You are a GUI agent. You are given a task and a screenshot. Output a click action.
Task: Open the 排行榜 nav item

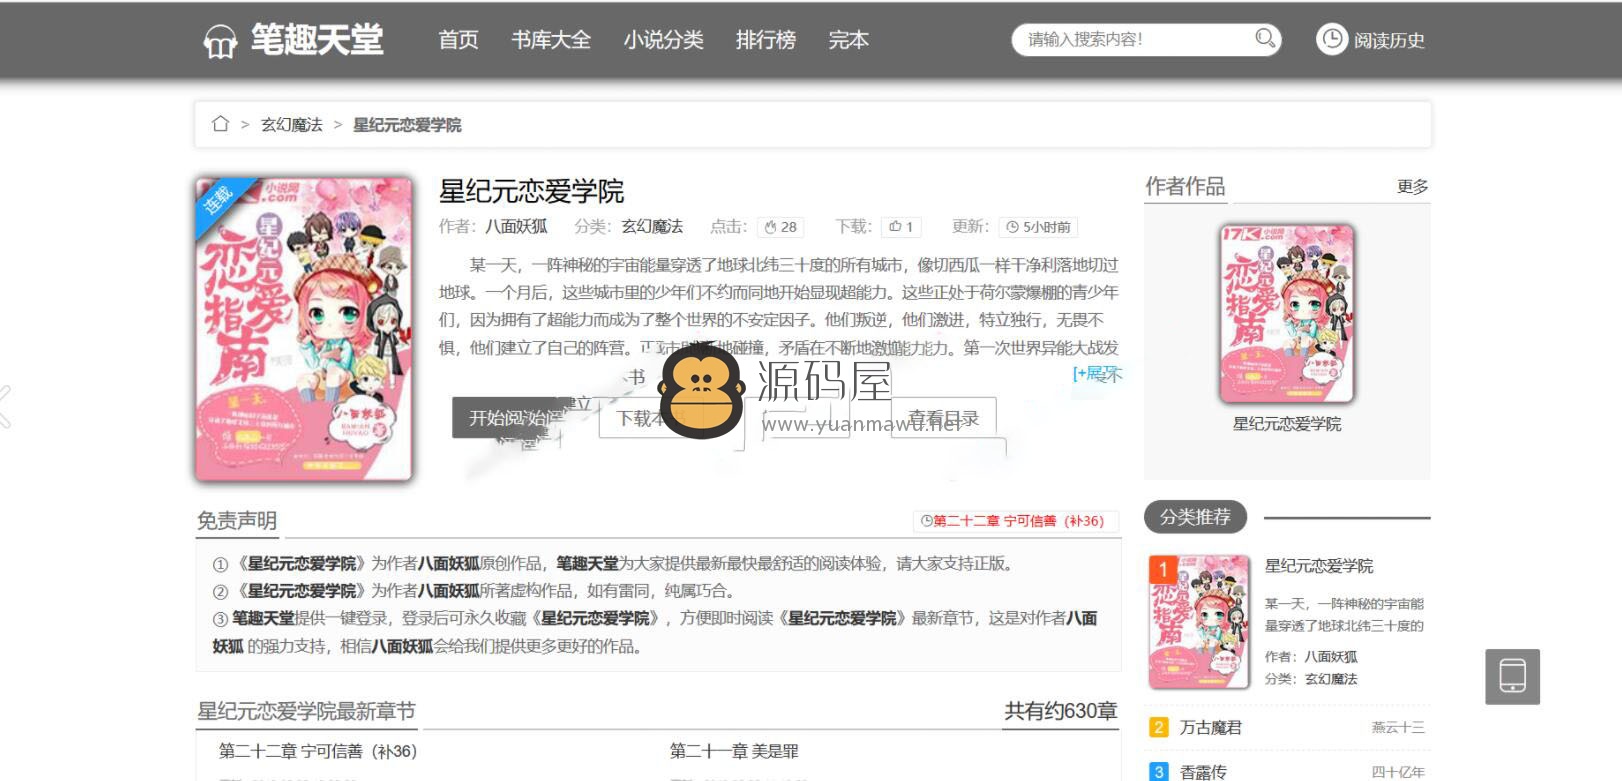point(765,40)
